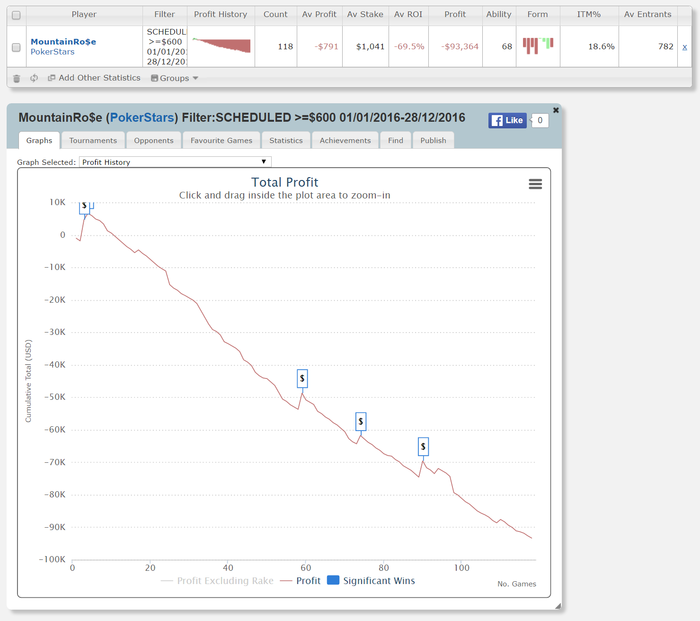700x621 pixels.
Task: Switch to the Graphs tab
Action: coord(39,140)
